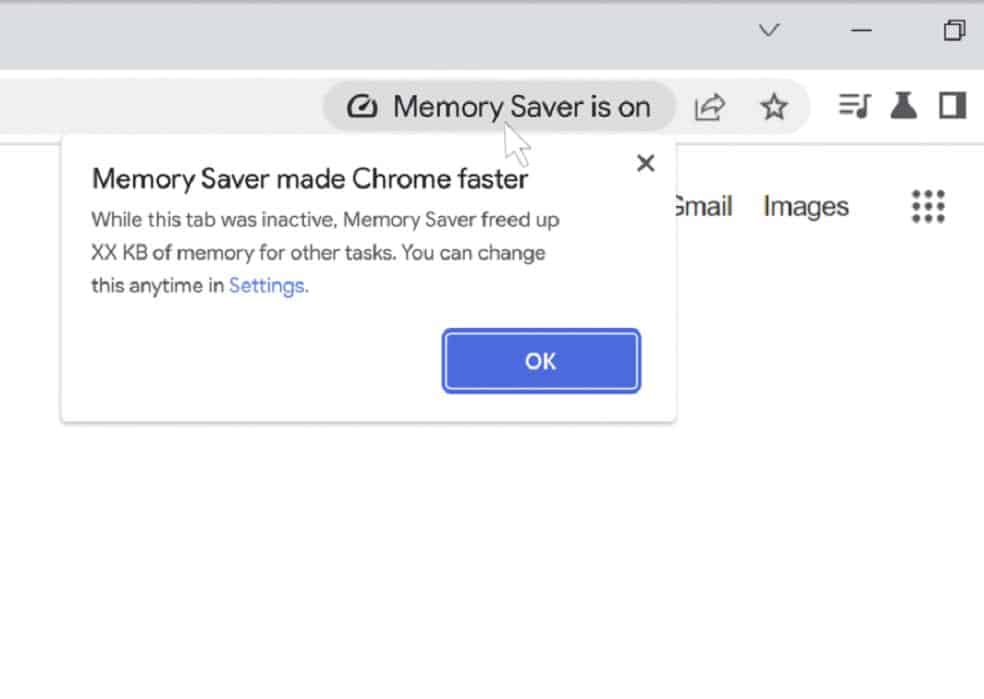This screenshot has width=984, height=699.
Task: Focus the address bar empty area
Action: tap(160, 107)
